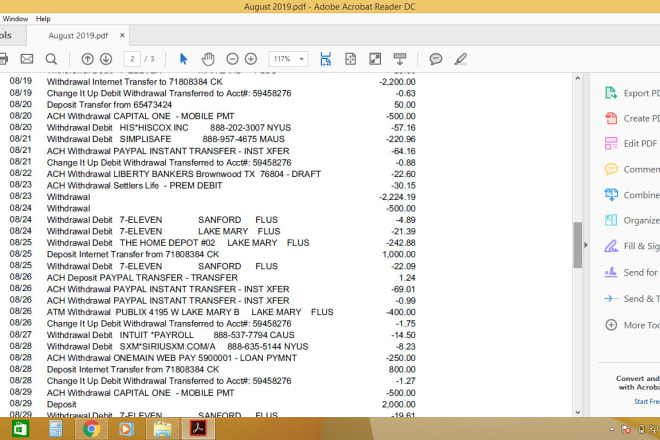Open the Help menu

tap(43, 19)
